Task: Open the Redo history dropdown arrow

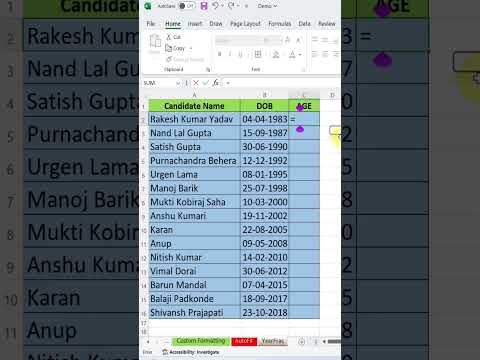Action: pyautogui.click(x=238, y=6)
